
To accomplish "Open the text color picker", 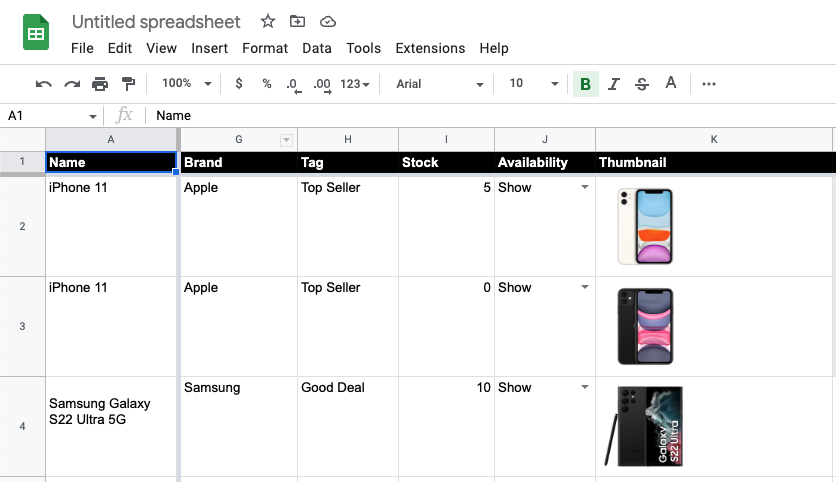I will click(x=671, y=83).
